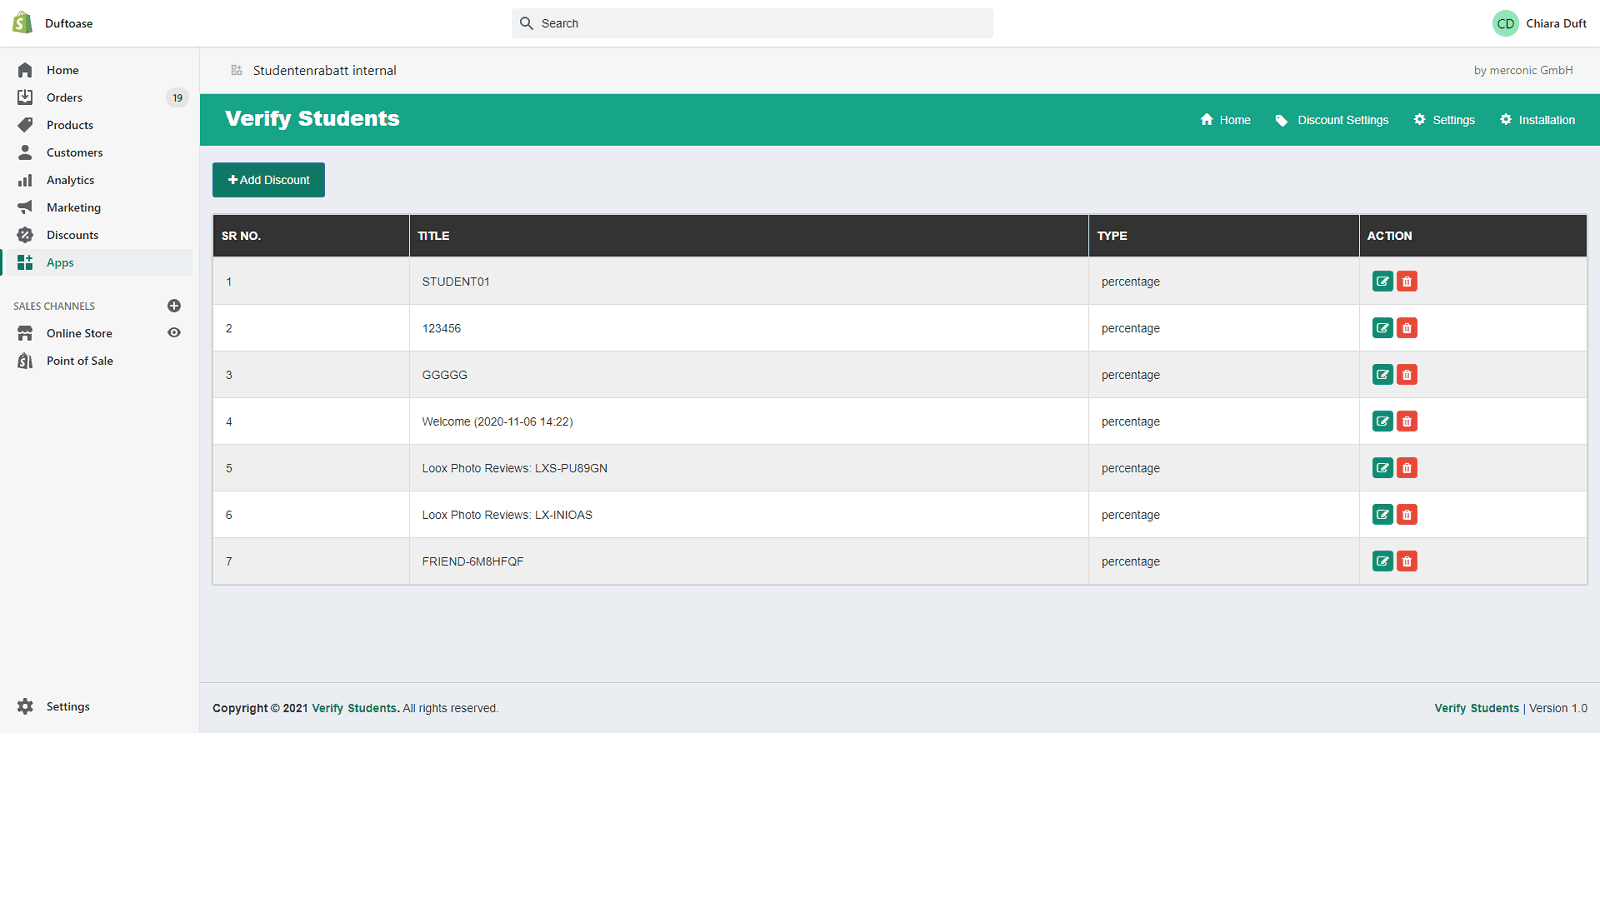Toggle visibility of the Online Store channel

click(x=174, y=333)
